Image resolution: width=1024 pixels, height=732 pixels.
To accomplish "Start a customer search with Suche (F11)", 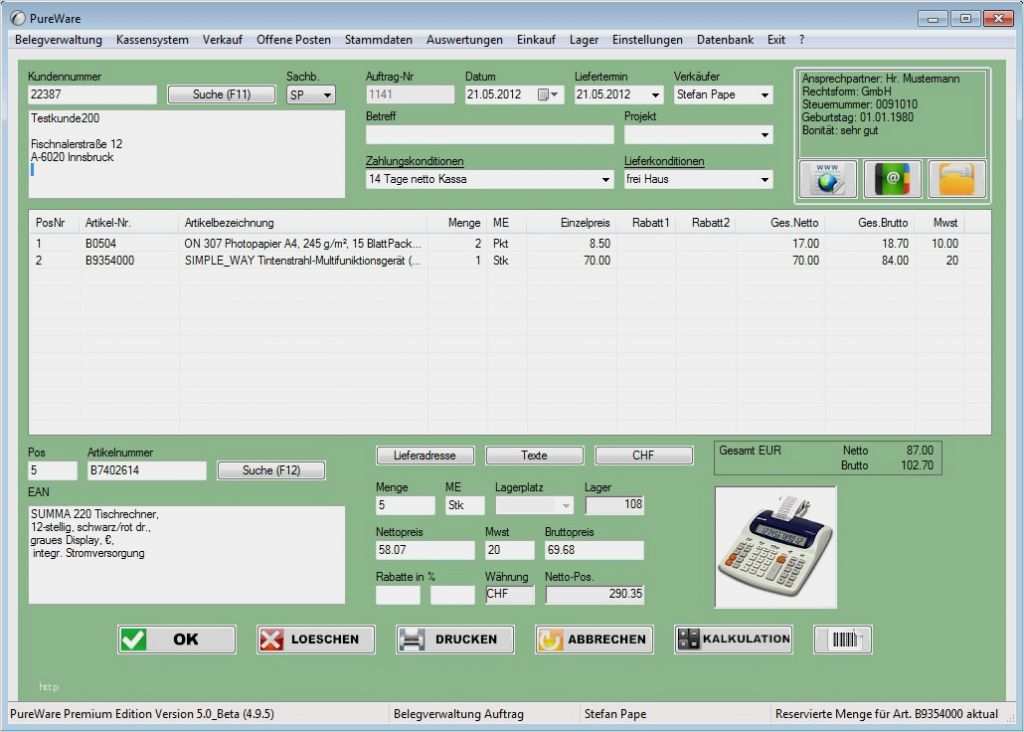I will pyautogui.click(x=221, y=94).
